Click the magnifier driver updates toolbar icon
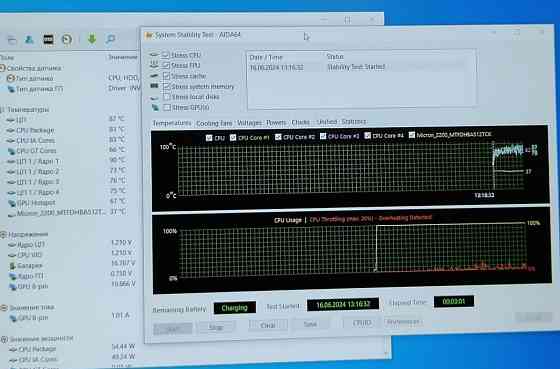Screen dimensions: 560x369 point(110,39)
